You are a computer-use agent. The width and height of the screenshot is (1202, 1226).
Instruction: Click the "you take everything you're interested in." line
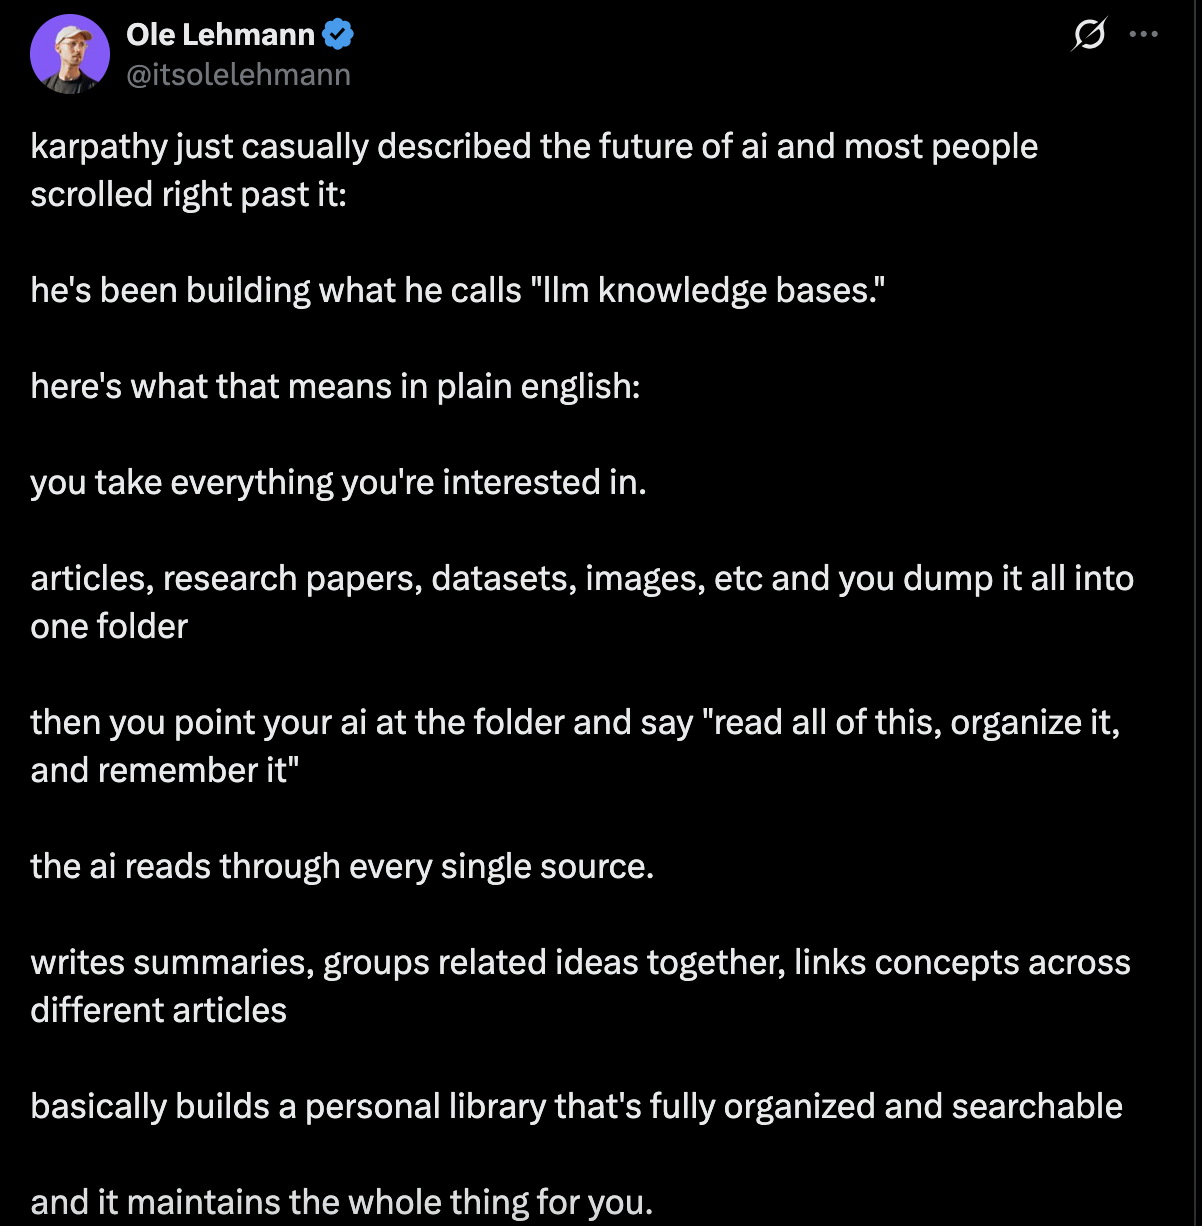(338, 482)
